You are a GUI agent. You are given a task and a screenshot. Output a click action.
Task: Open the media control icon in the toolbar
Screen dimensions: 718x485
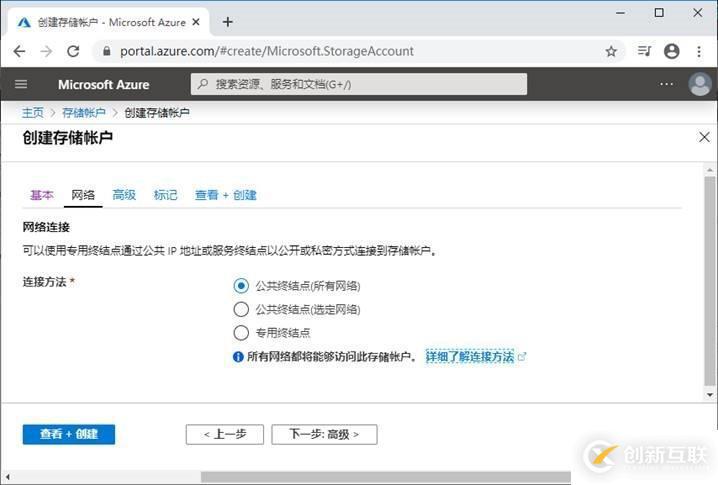pyautogui.click(x=645, y=51)
